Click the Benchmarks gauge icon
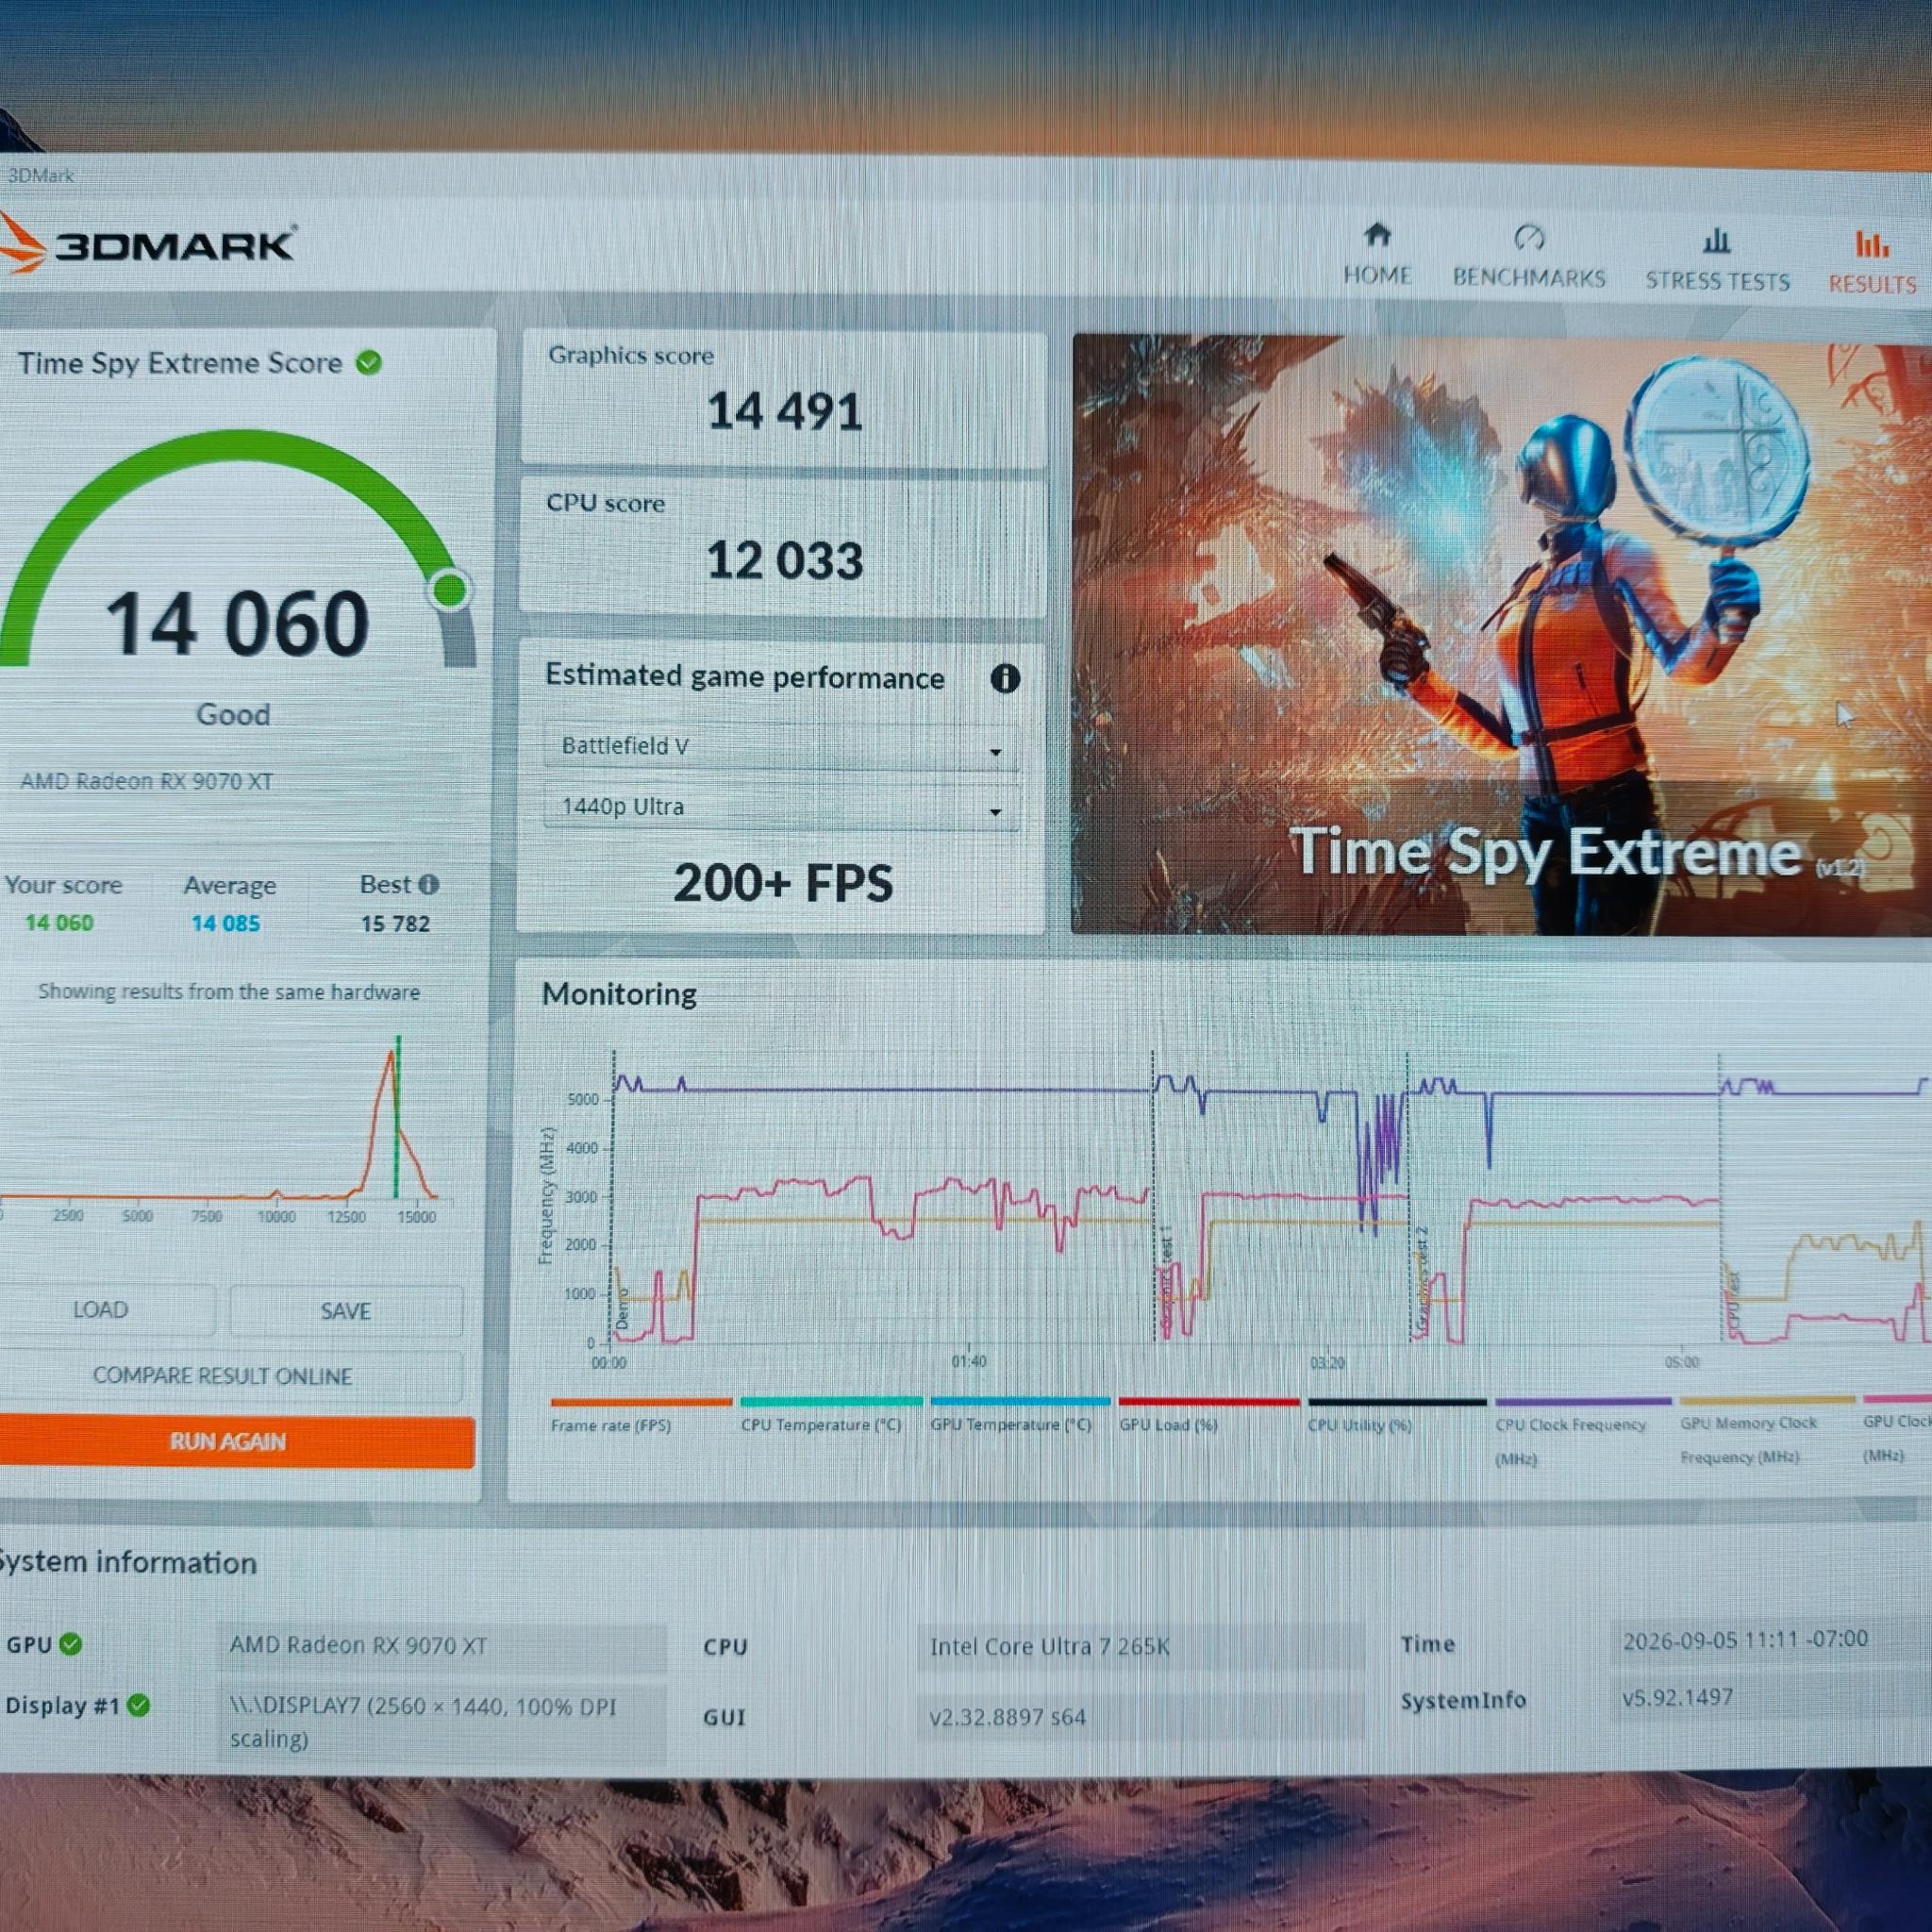Viewport: 1932px width, 1932px height. [x=1529, y=238]
